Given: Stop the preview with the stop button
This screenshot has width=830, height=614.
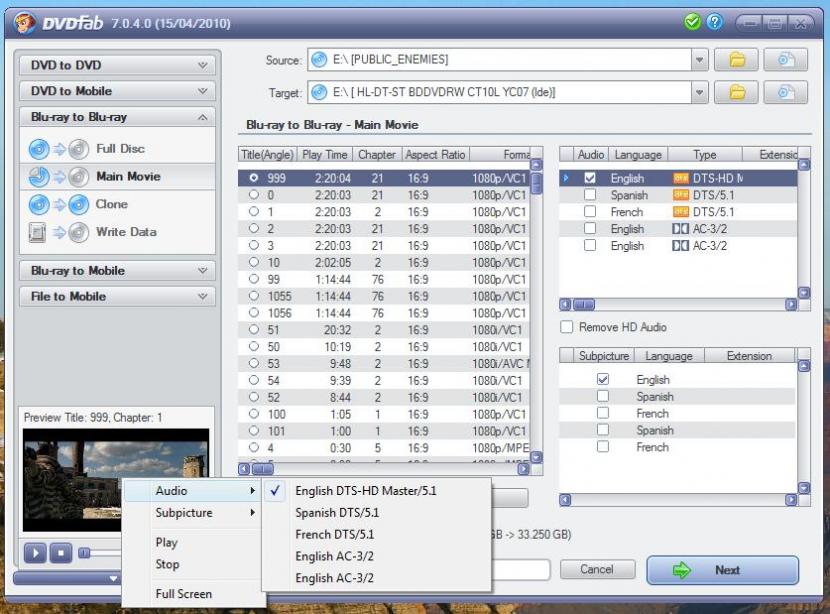Looking at the screenshot, I should 61,553.
